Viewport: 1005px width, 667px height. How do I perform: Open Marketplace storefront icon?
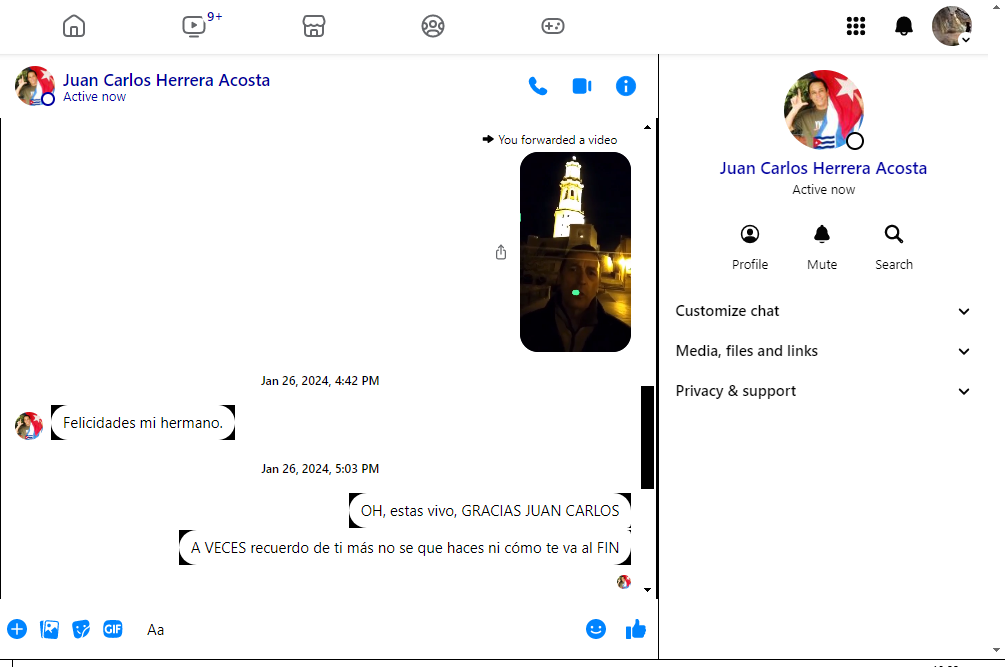point(313,26)
